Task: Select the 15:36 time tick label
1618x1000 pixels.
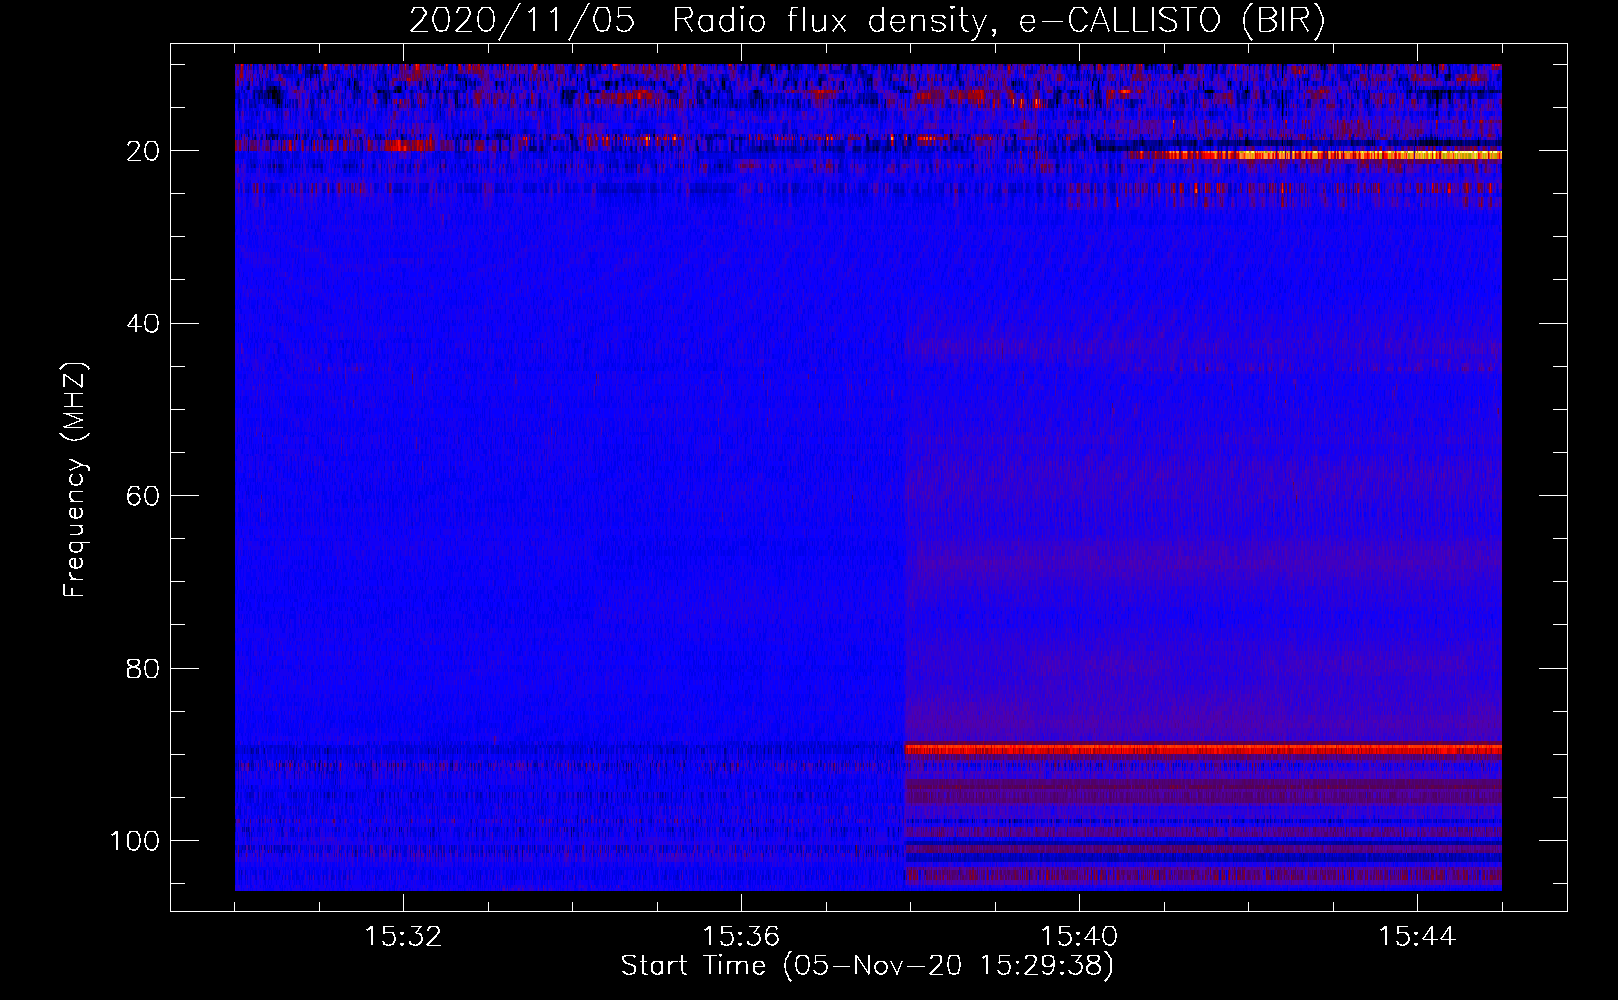Action: 741,937
